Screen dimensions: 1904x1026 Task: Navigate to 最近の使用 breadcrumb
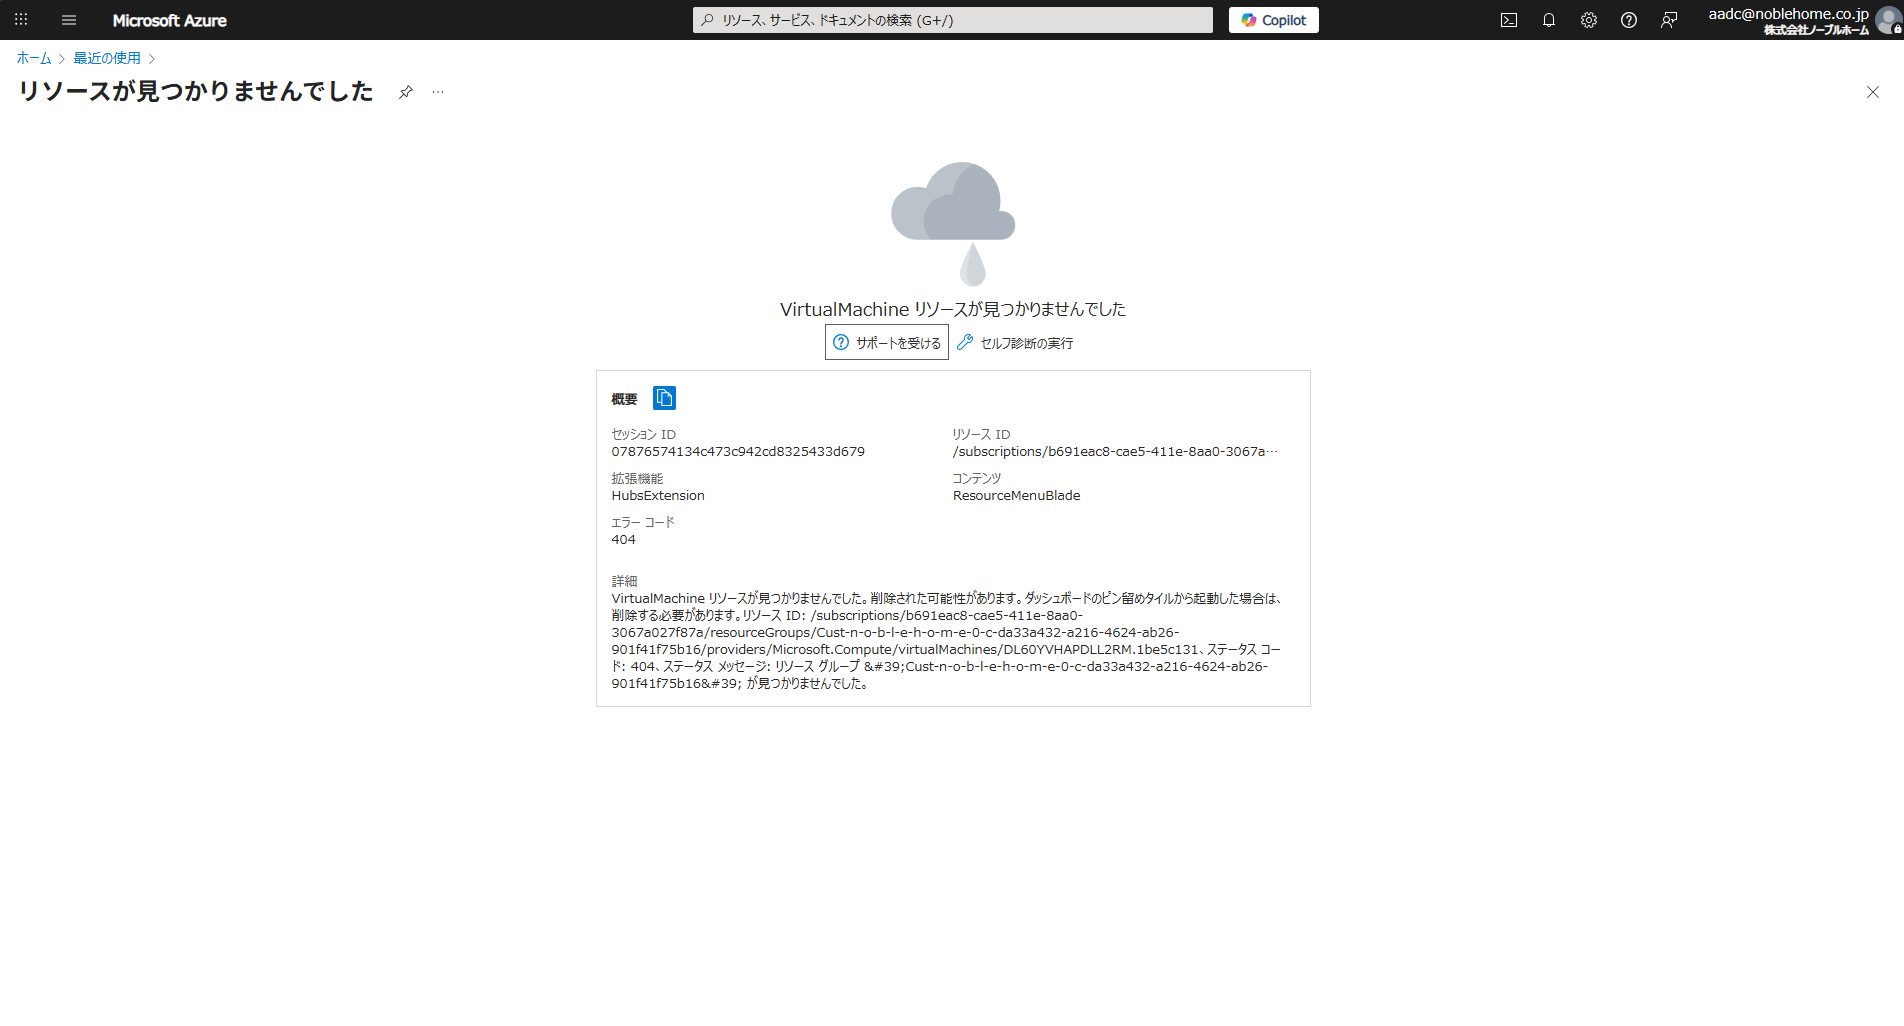click(107, 58)
